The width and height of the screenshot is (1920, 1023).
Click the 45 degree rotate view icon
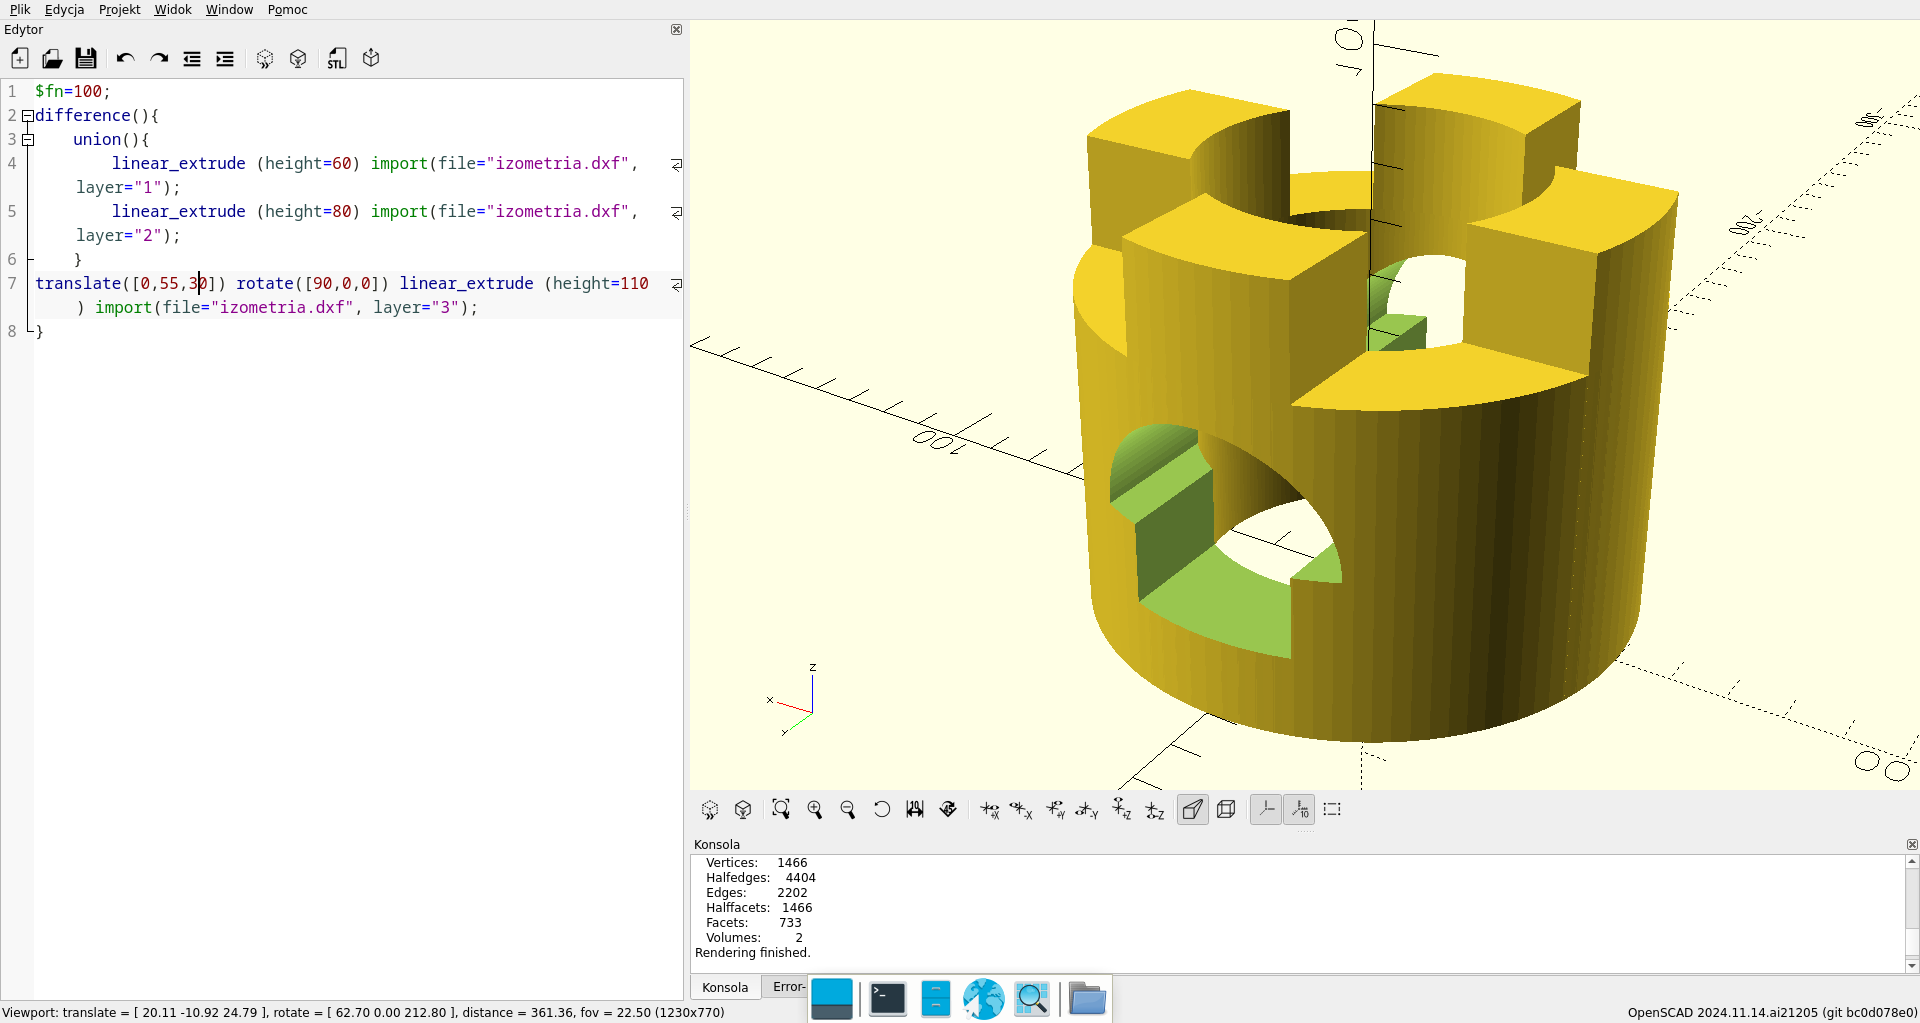(x=949, y=810)
